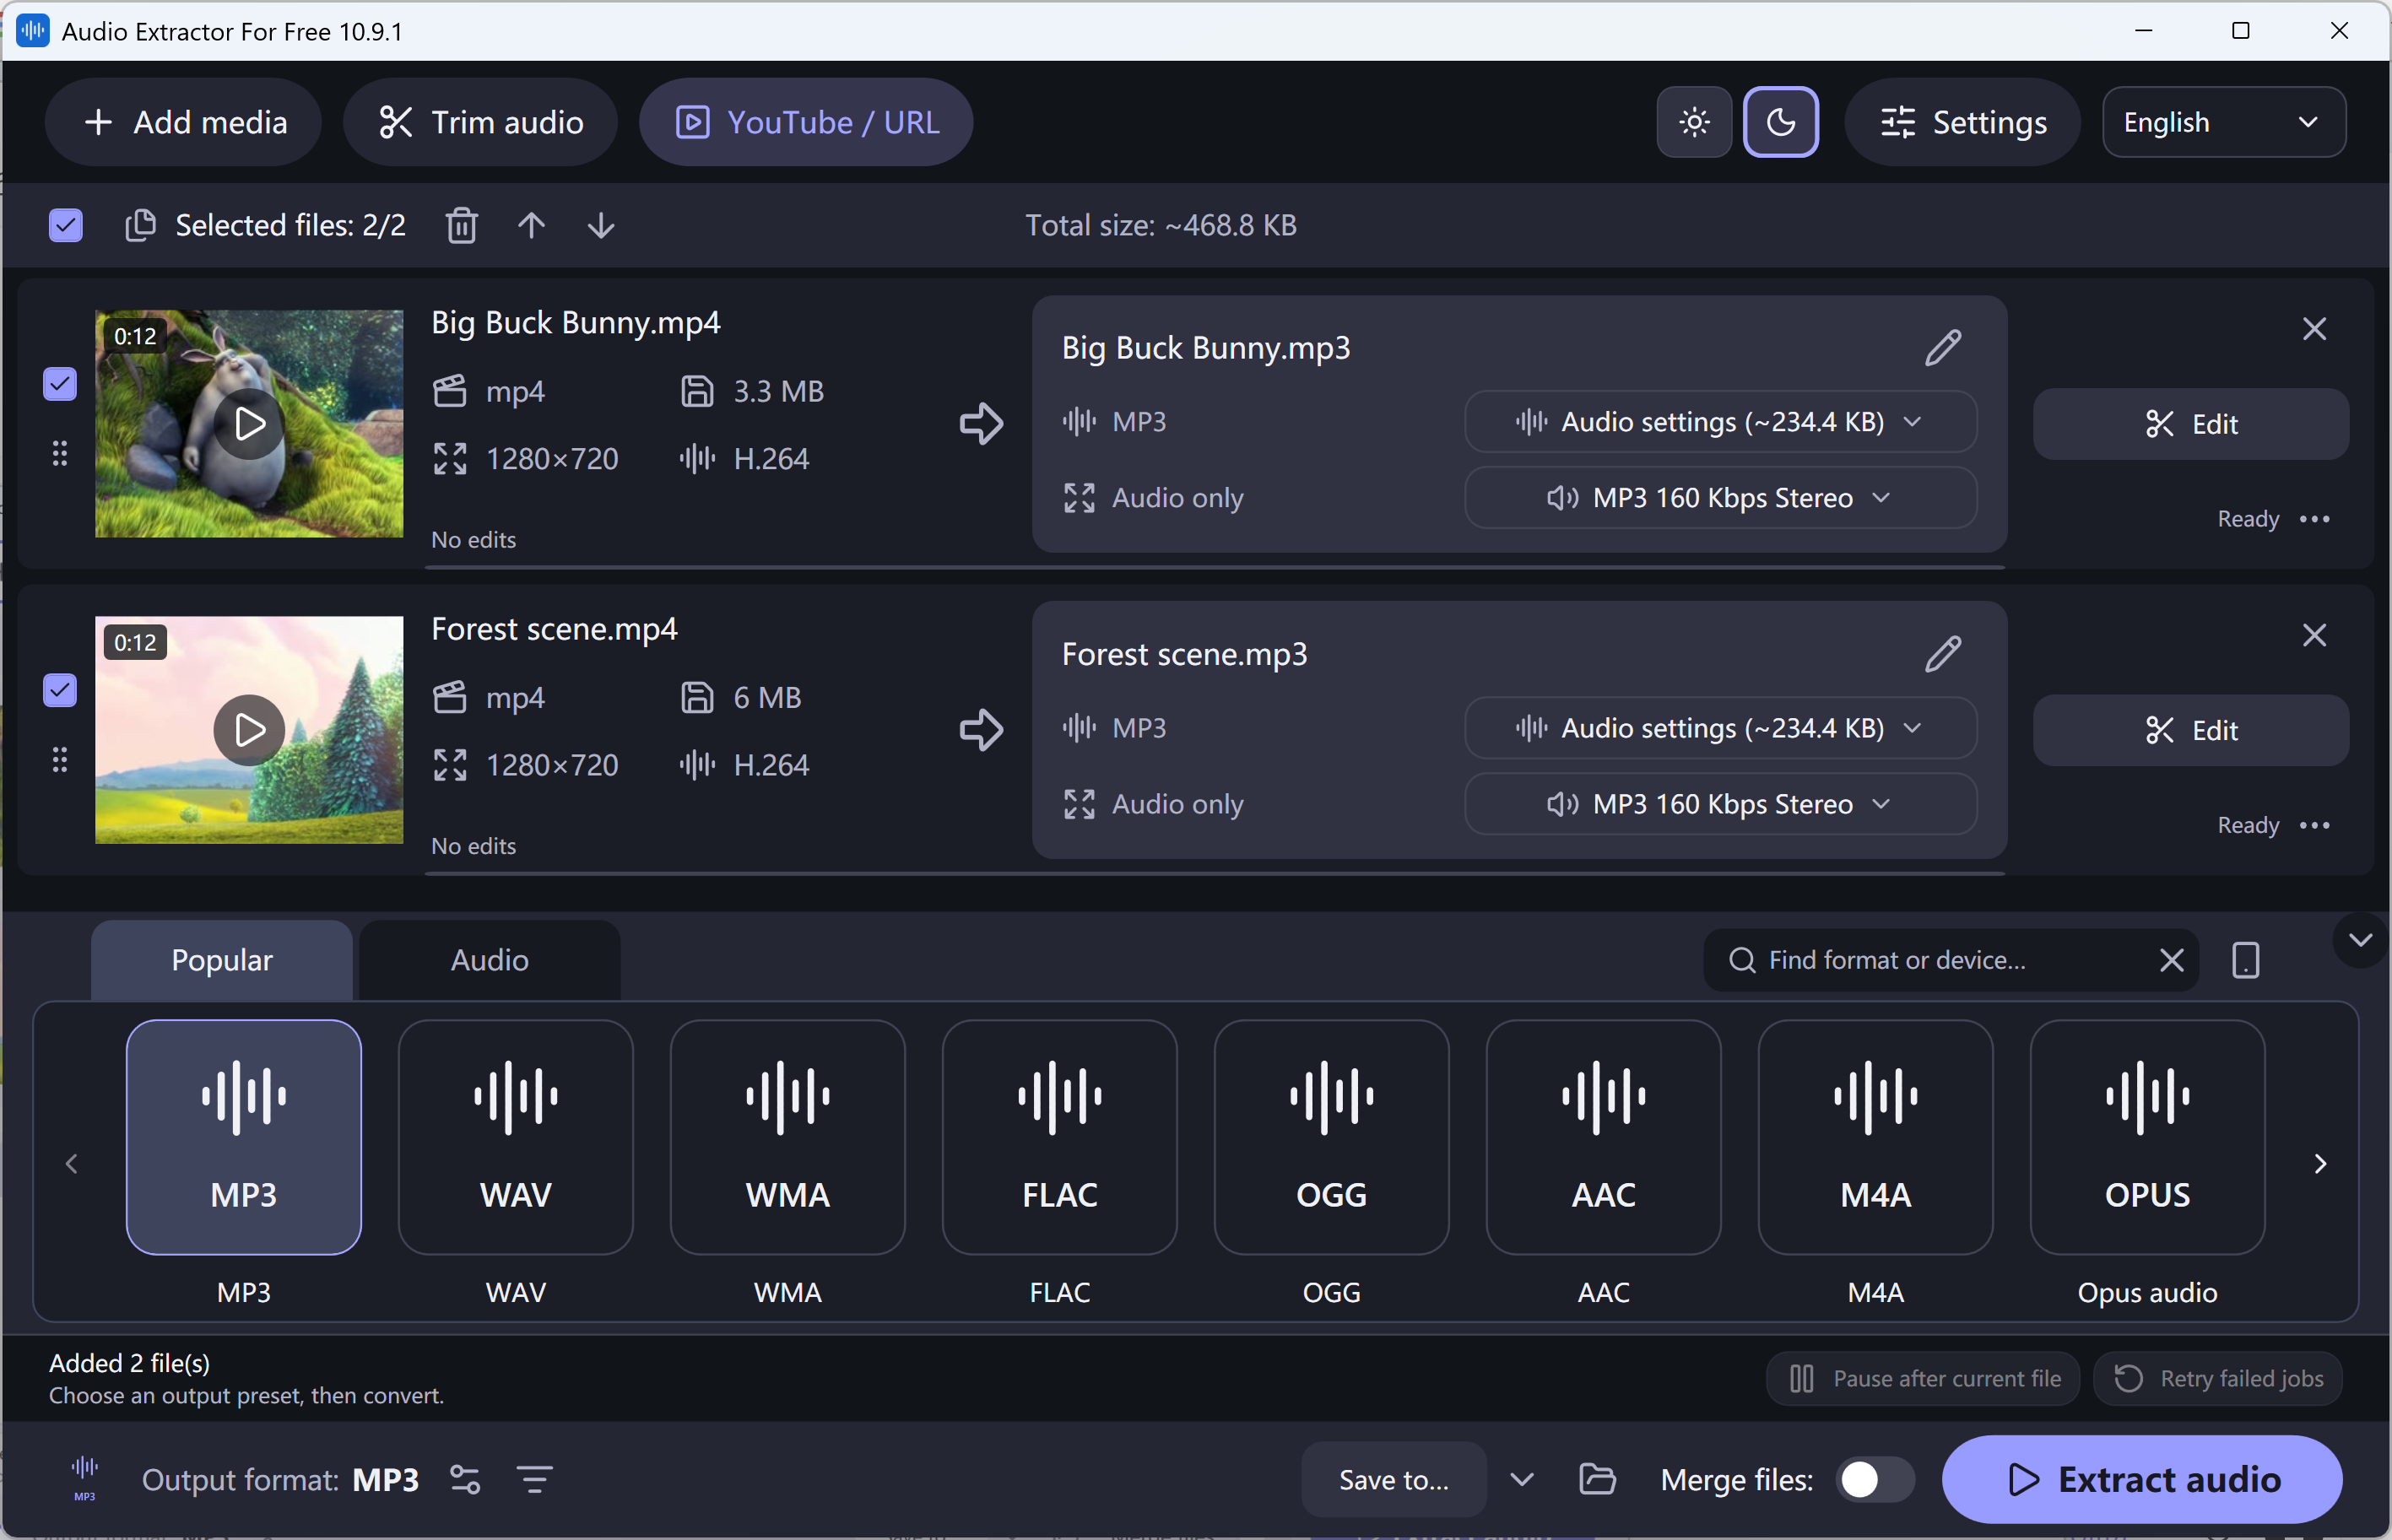2392x1540 pixels.
Task: Open Trim audio tool
Action: point(480,122)
